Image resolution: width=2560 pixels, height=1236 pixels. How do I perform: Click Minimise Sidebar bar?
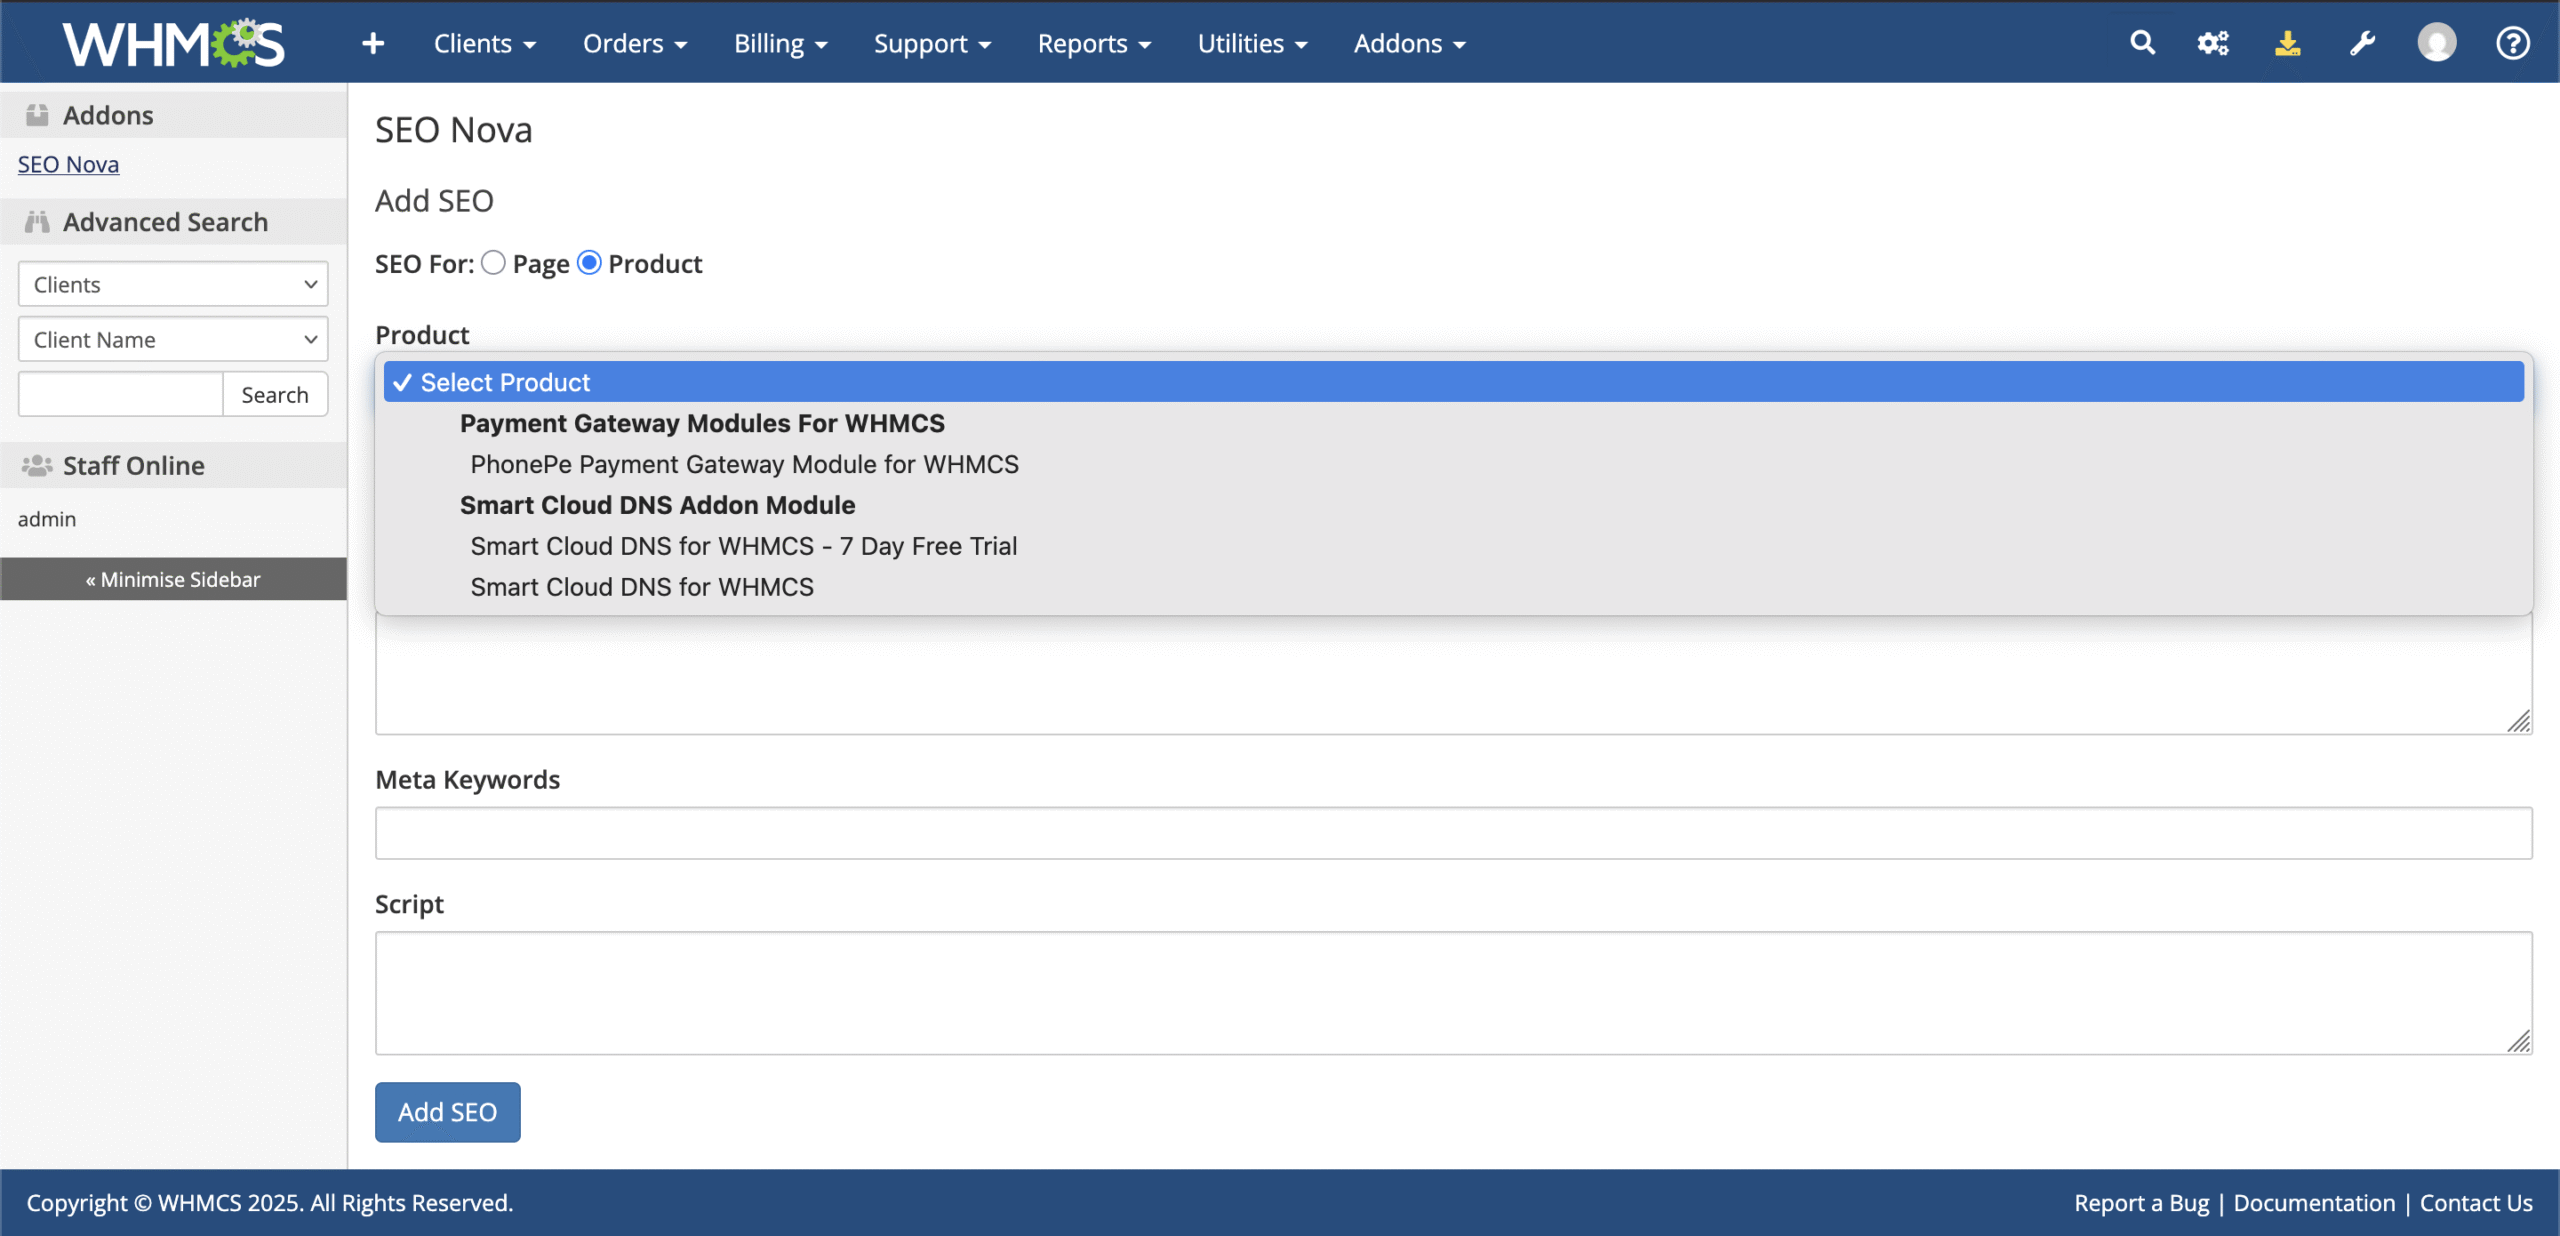pos(173,579)
